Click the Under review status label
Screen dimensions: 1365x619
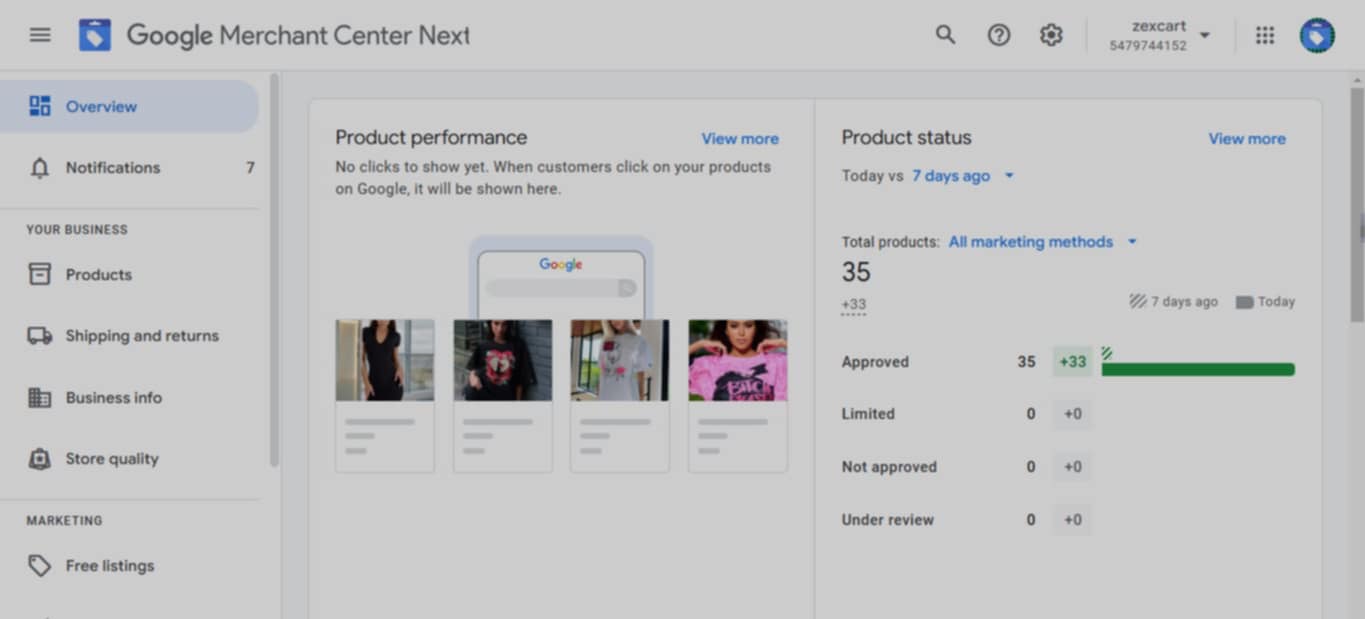point(888,520)
